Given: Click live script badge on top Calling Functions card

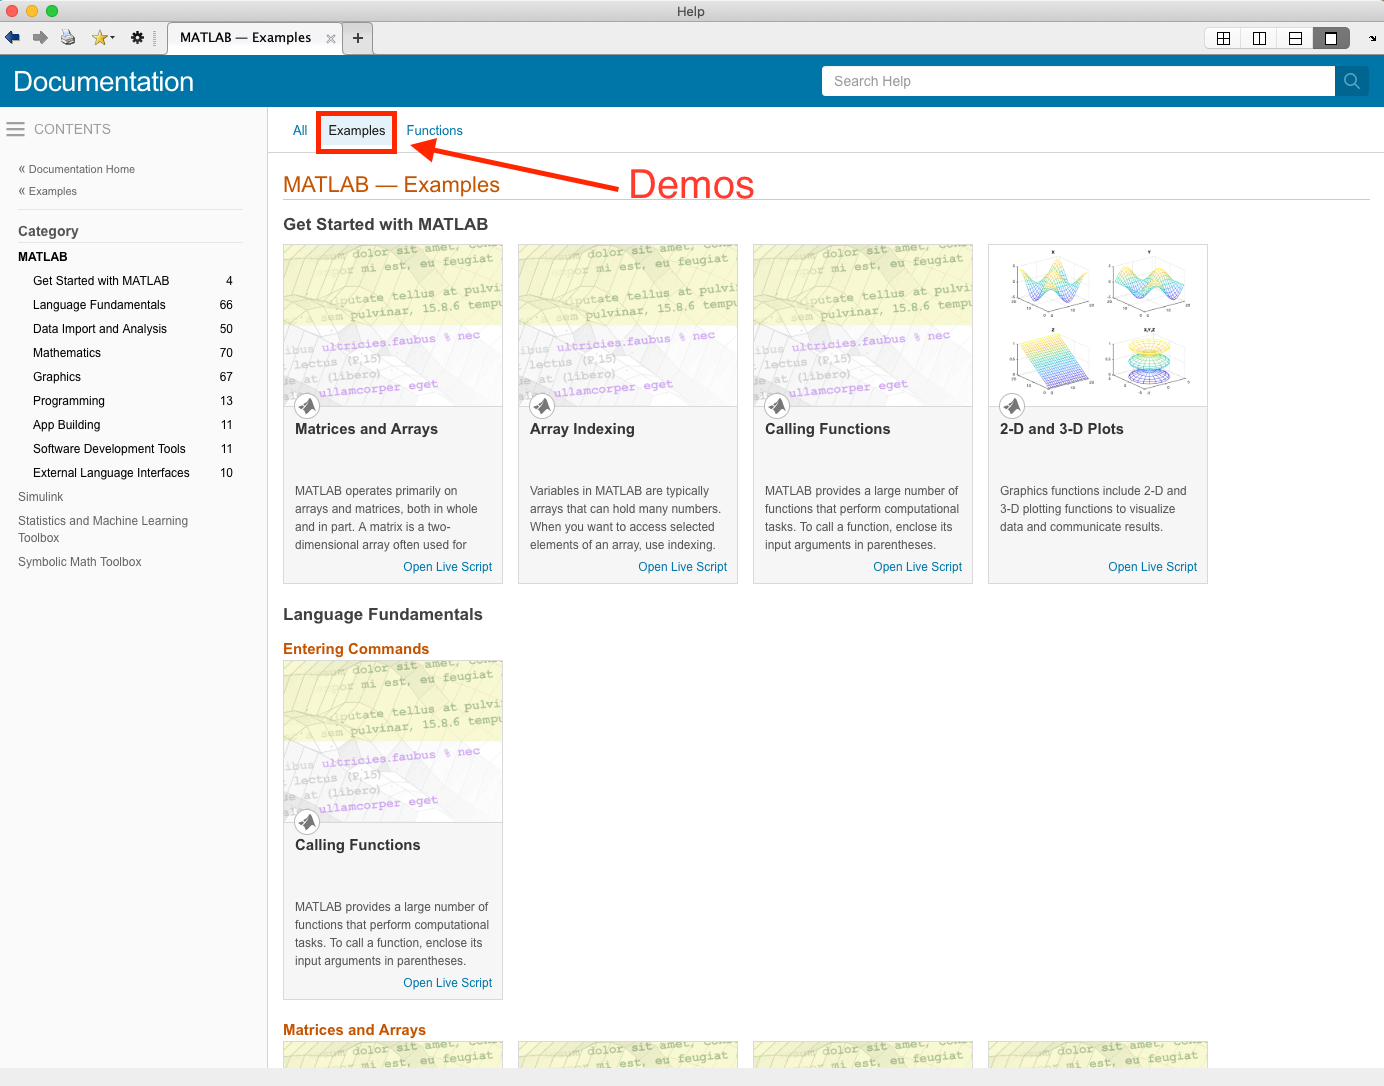Looking at the screenshot, I should pos(777,407).
